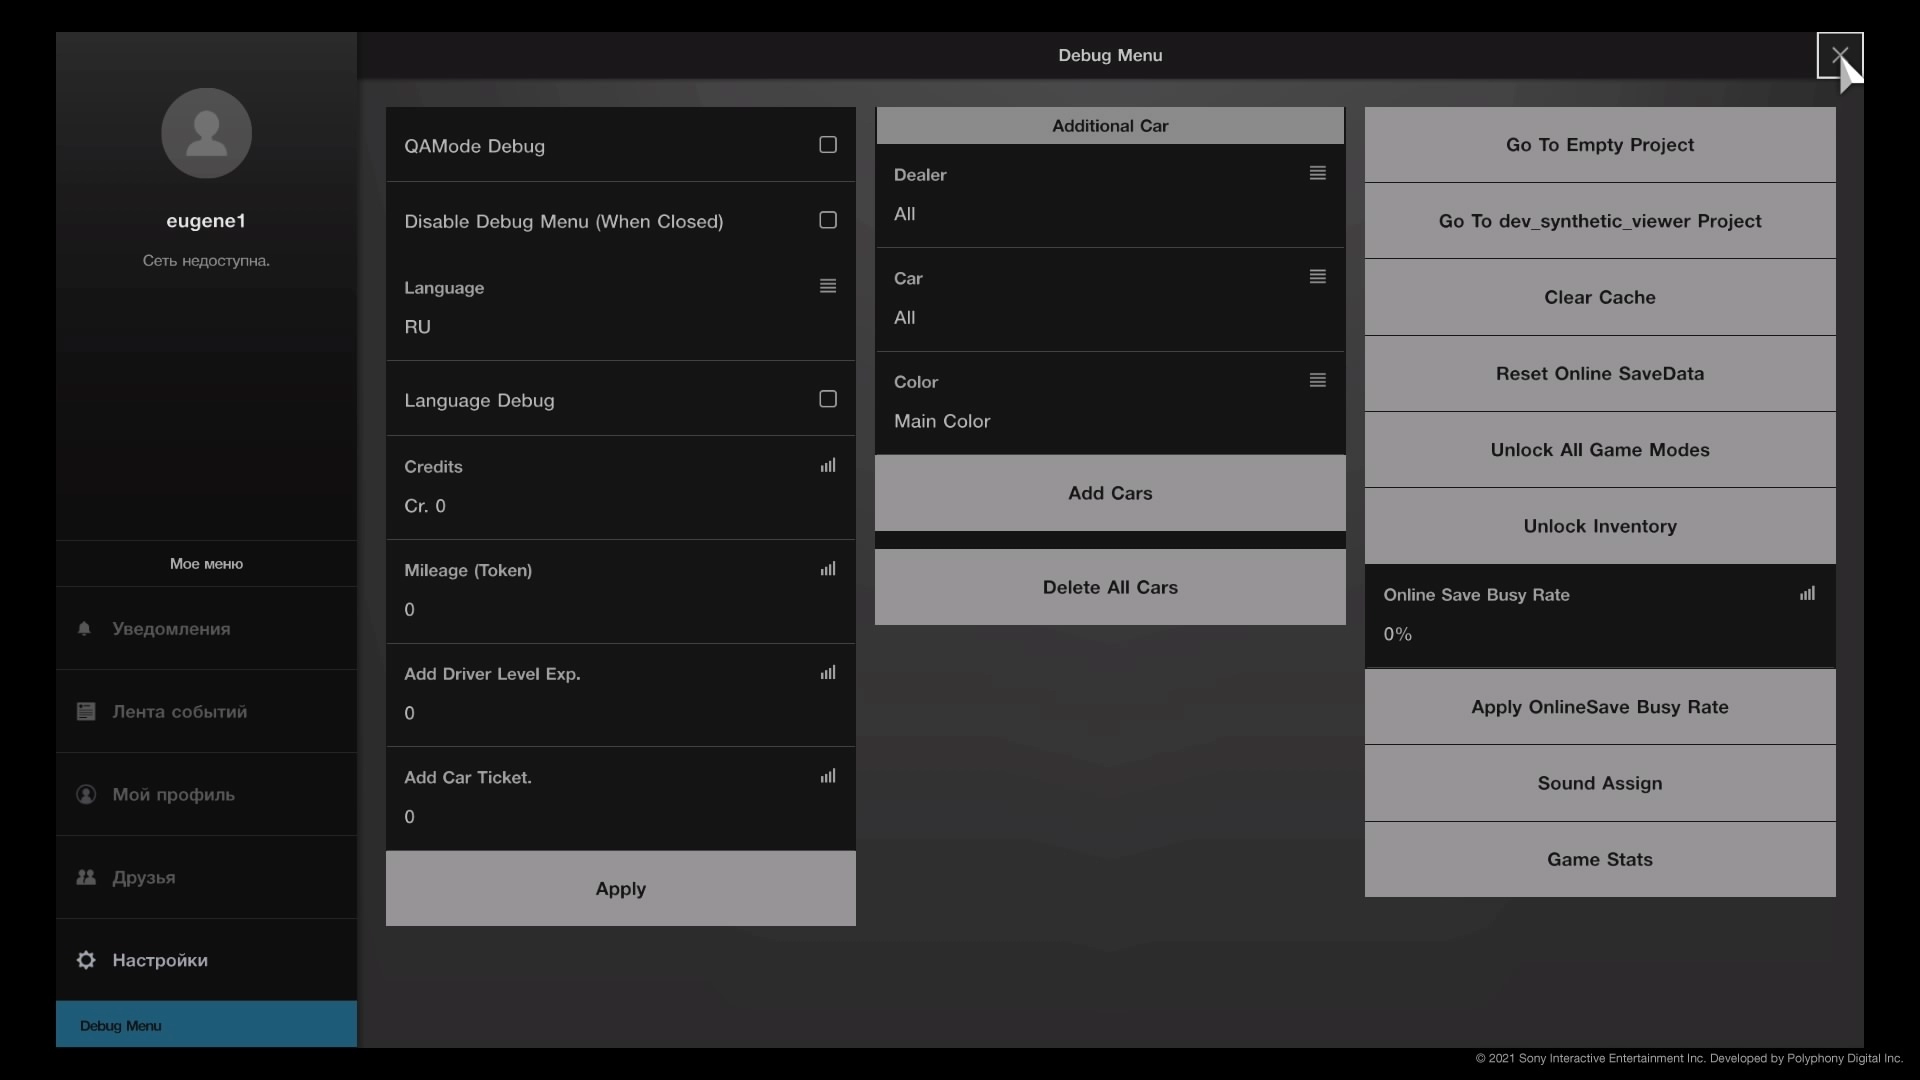The image size is (1920, 1080).
Task: Toggle the Language Debug checkbox
Action: click(x=828, y=399)
